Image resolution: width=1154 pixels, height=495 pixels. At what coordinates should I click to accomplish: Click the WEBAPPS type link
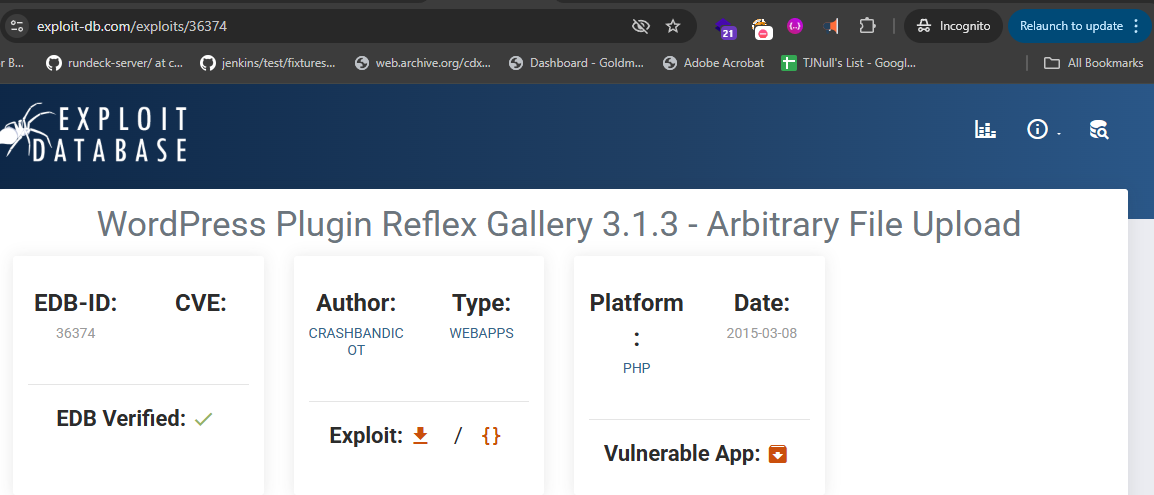(x=481, y=333)
